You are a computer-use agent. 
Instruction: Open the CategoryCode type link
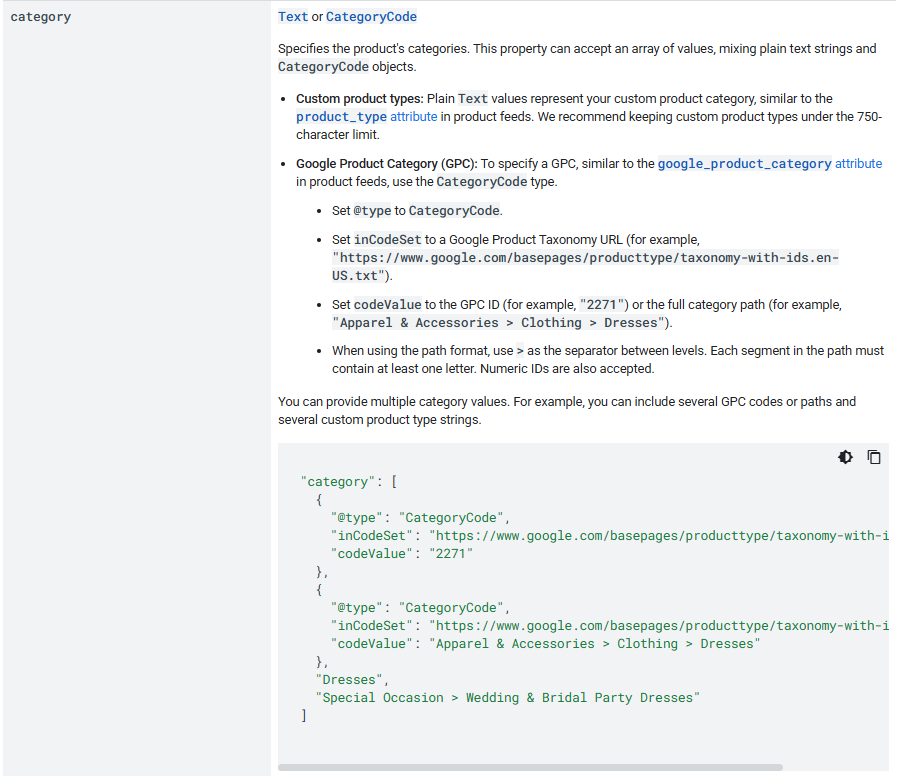(371, 17)
